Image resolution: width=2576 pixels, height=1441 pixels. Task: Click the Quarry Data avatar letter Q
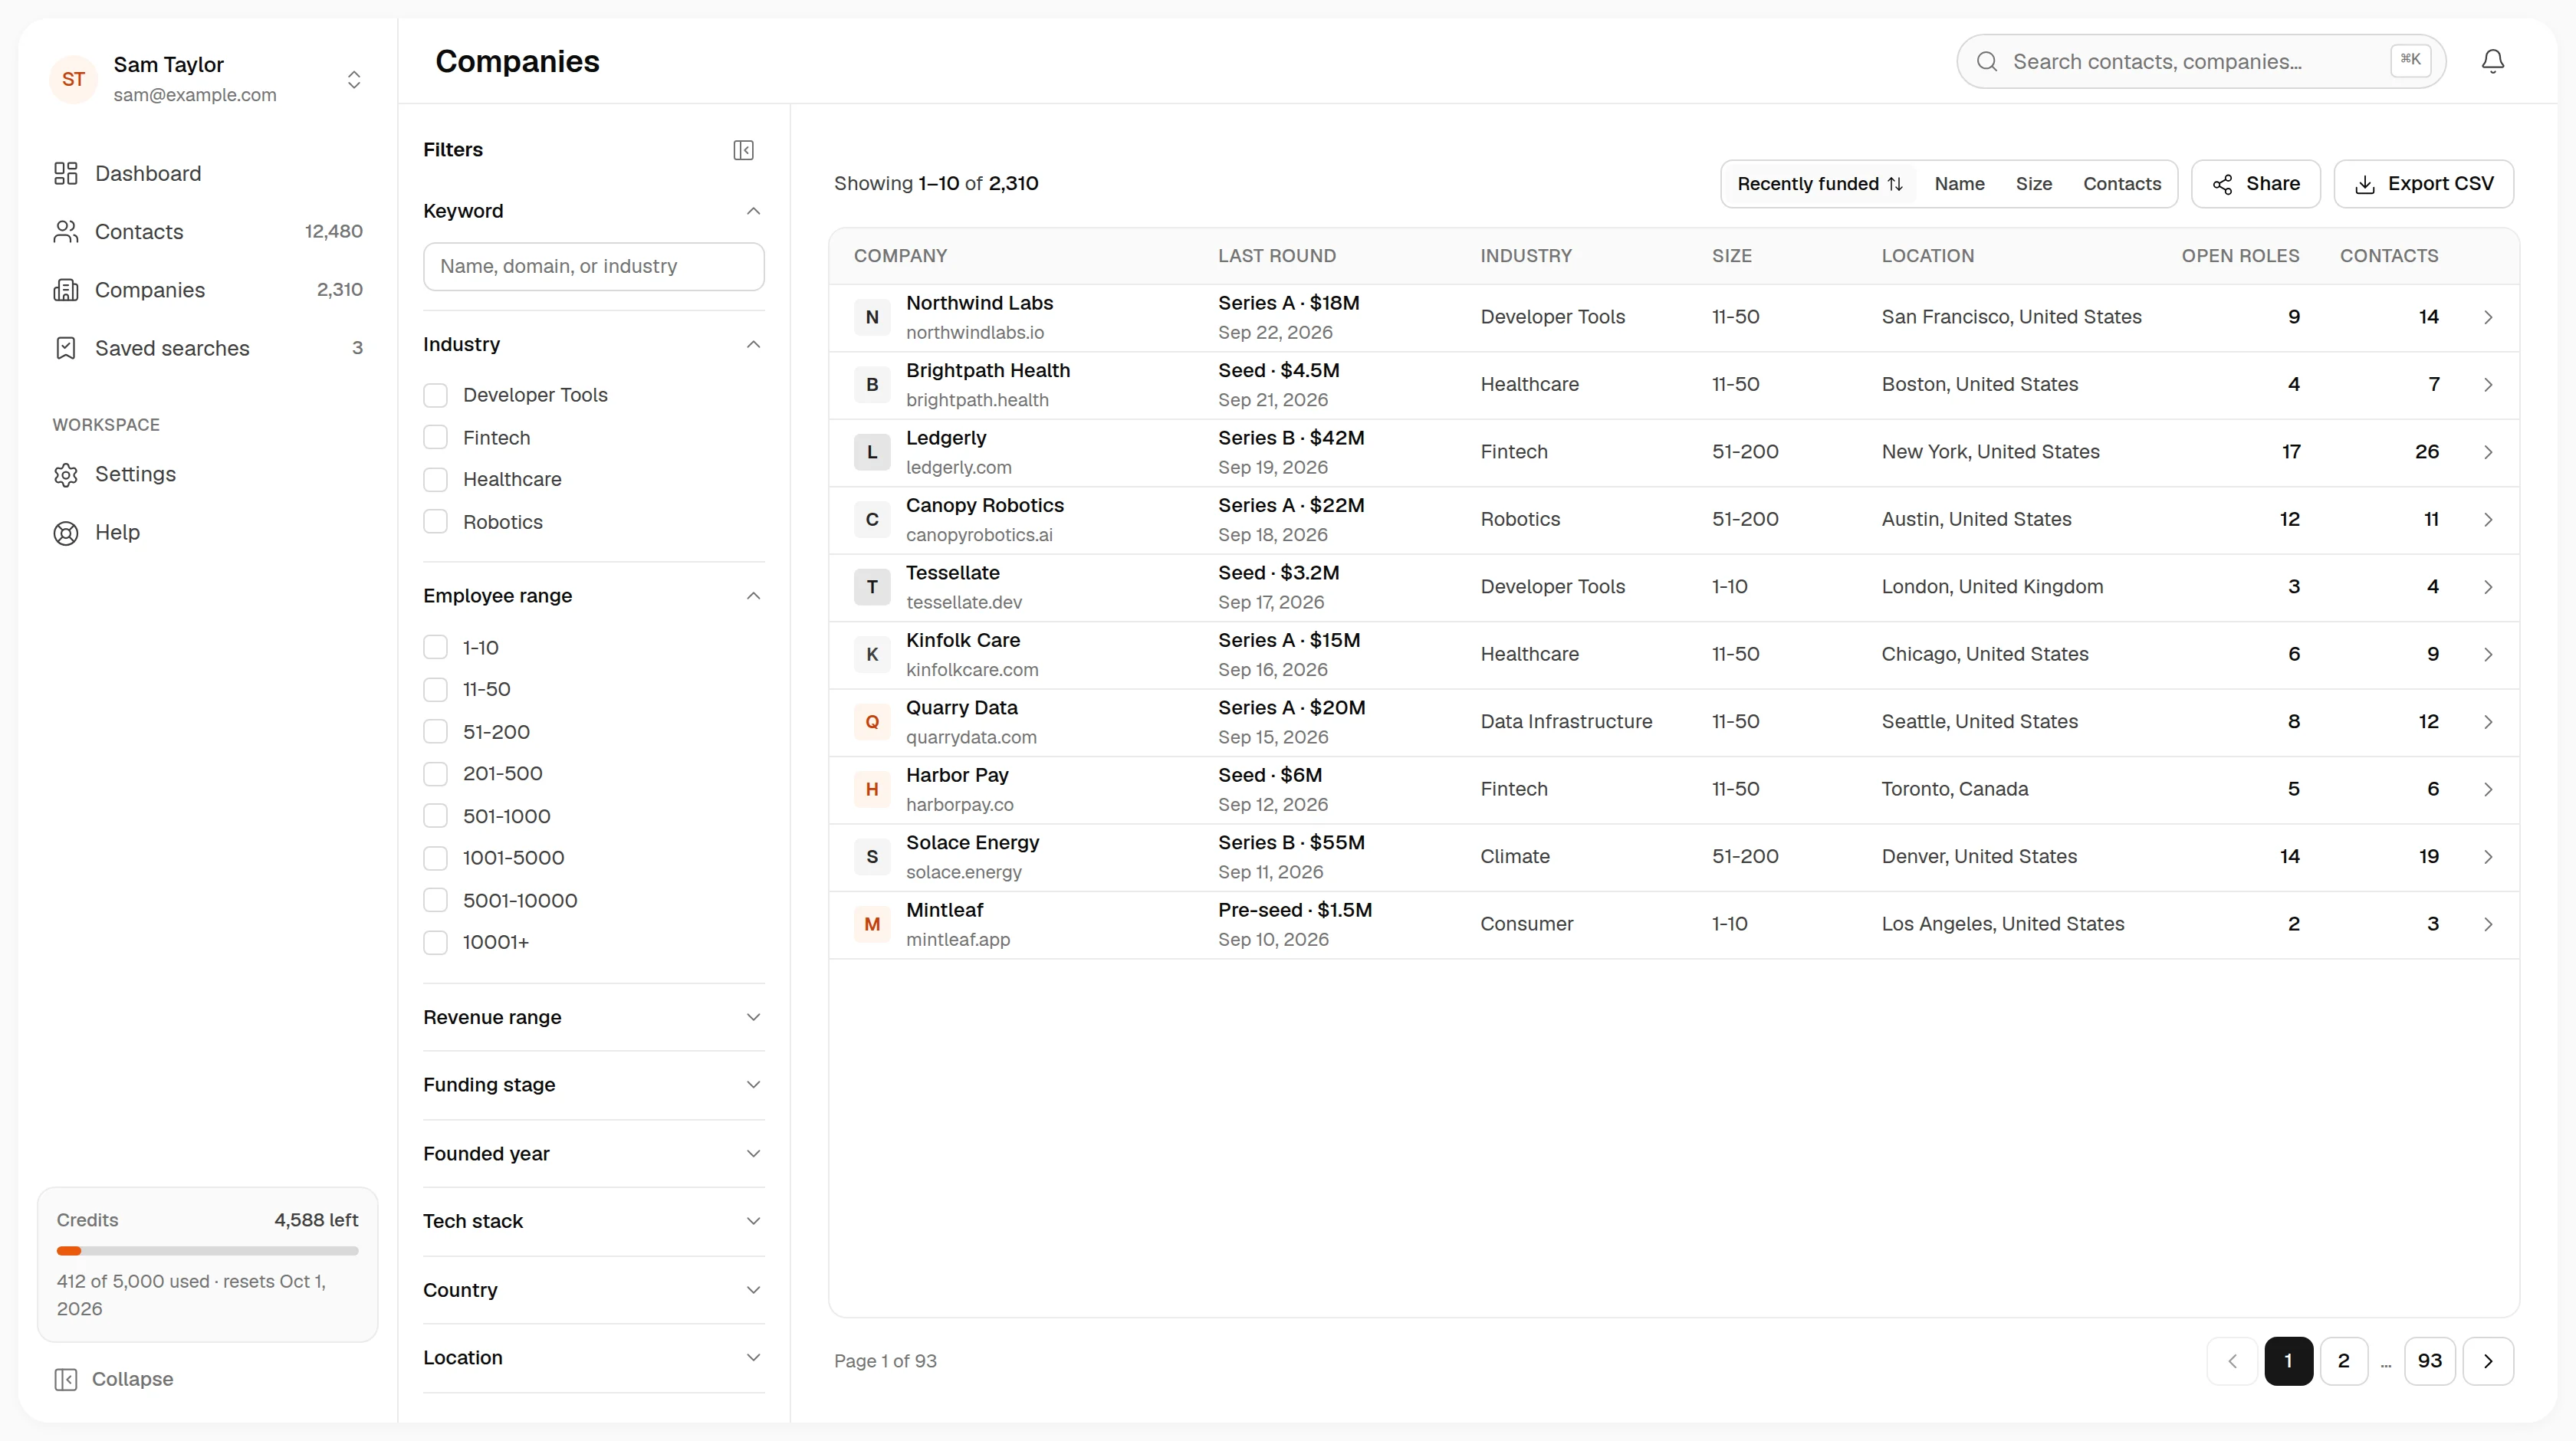tap(872, 722)
